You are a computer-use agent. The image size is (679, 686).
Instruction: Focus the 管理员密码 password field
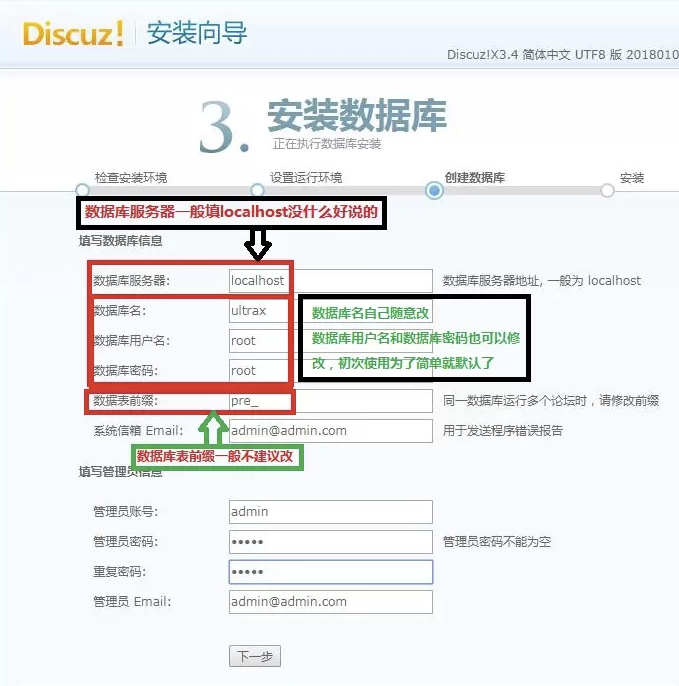point(331,542)
